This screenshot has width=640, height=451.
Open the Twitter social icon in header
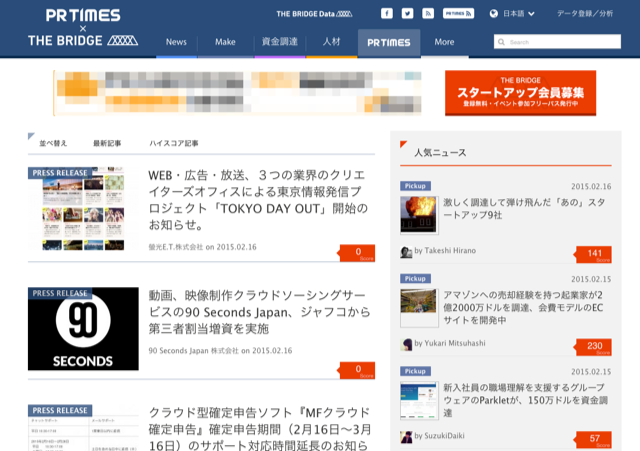407,13
